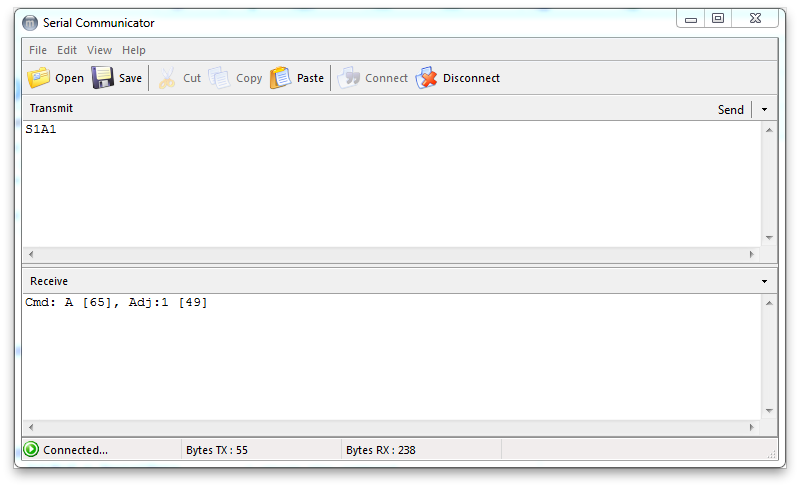Click the Receive horizontal scrollbar right arrow
This screenshot has height=488, width=800.
pyautogui.click(x=753, y=428)
